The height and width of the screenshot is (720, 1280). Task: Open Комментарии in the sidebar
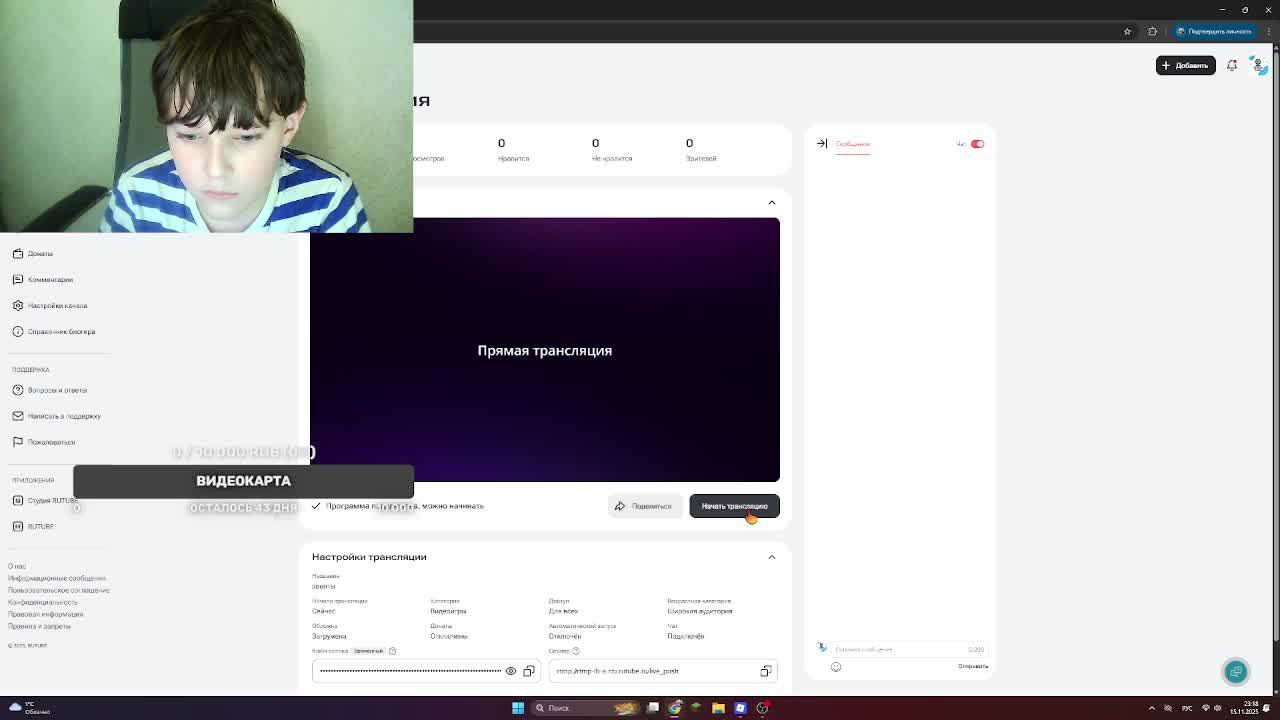[x=50, y=280]
